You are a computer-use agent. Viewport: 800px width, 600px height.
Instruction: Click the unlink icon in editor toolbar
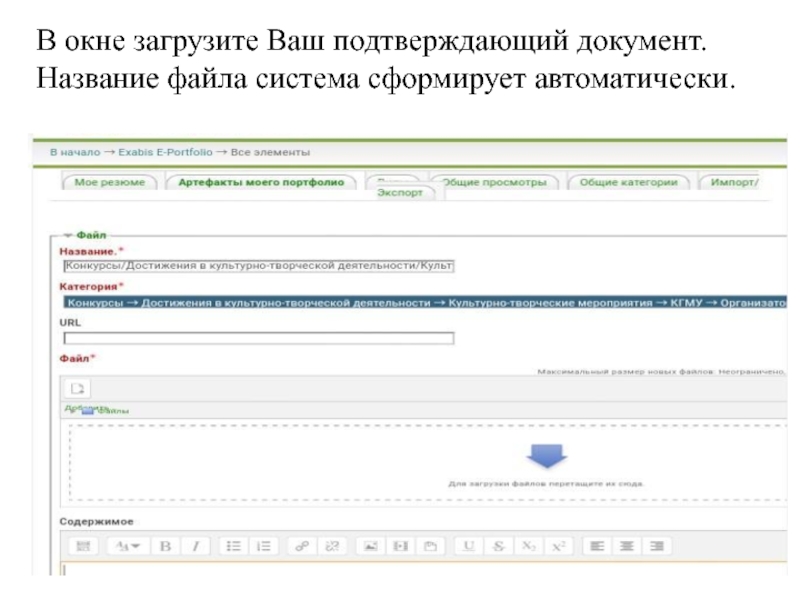(x=332, y=546)
